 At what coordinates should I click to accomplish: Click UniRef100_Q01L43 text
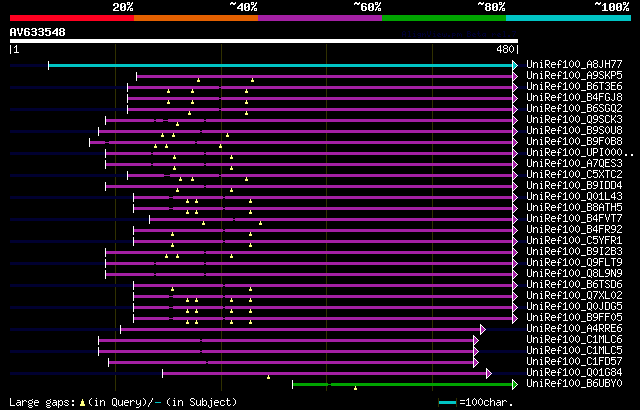pos(574,197)
